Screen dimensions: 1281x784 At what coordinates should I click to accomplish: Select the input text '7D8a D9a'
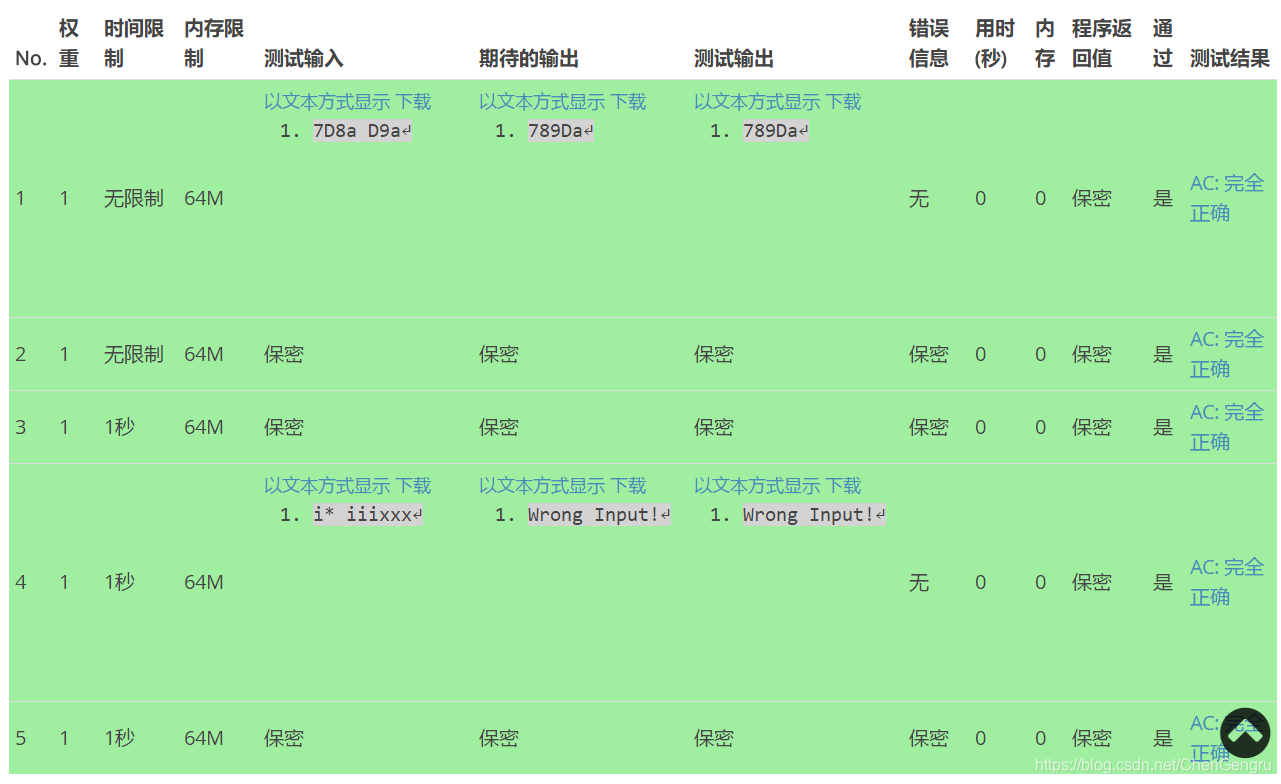[x=362, y=131]
